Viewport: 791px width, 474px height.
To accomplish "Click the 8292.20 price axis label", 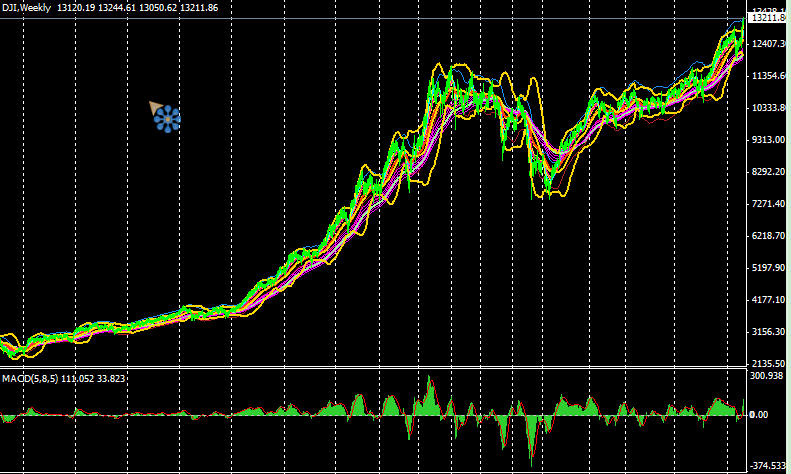I will coord(770,171).
